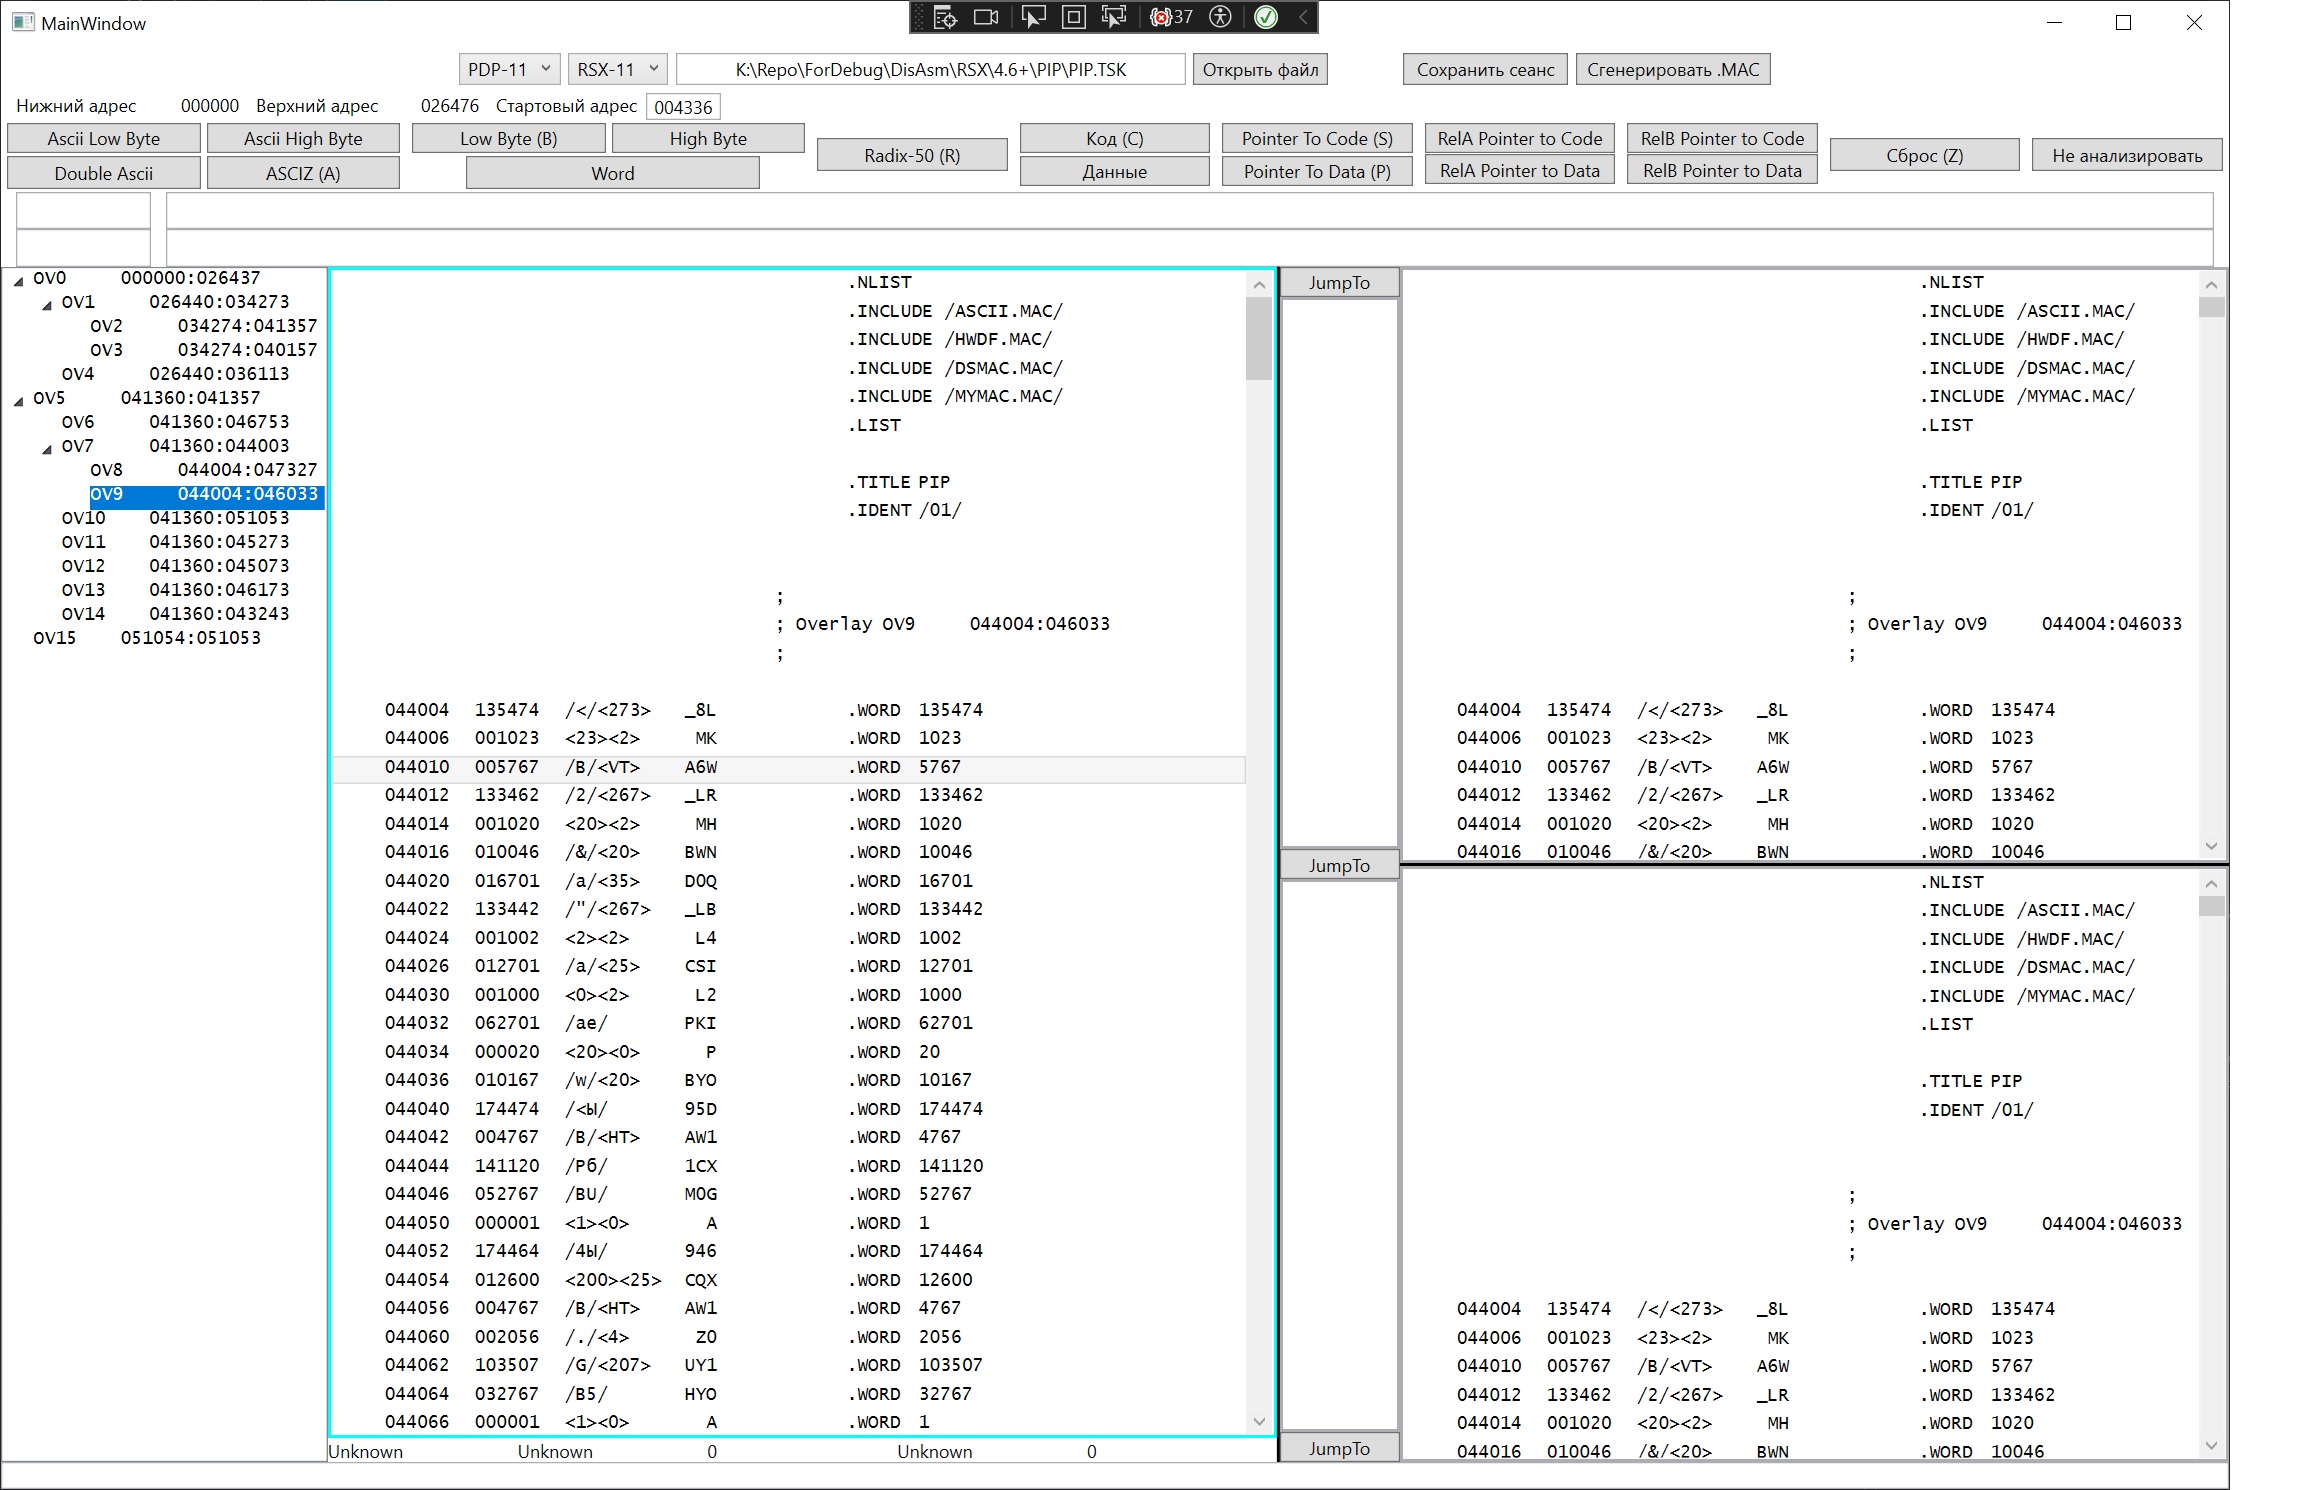Collapse the debug toolbar with chevron

1303,17
